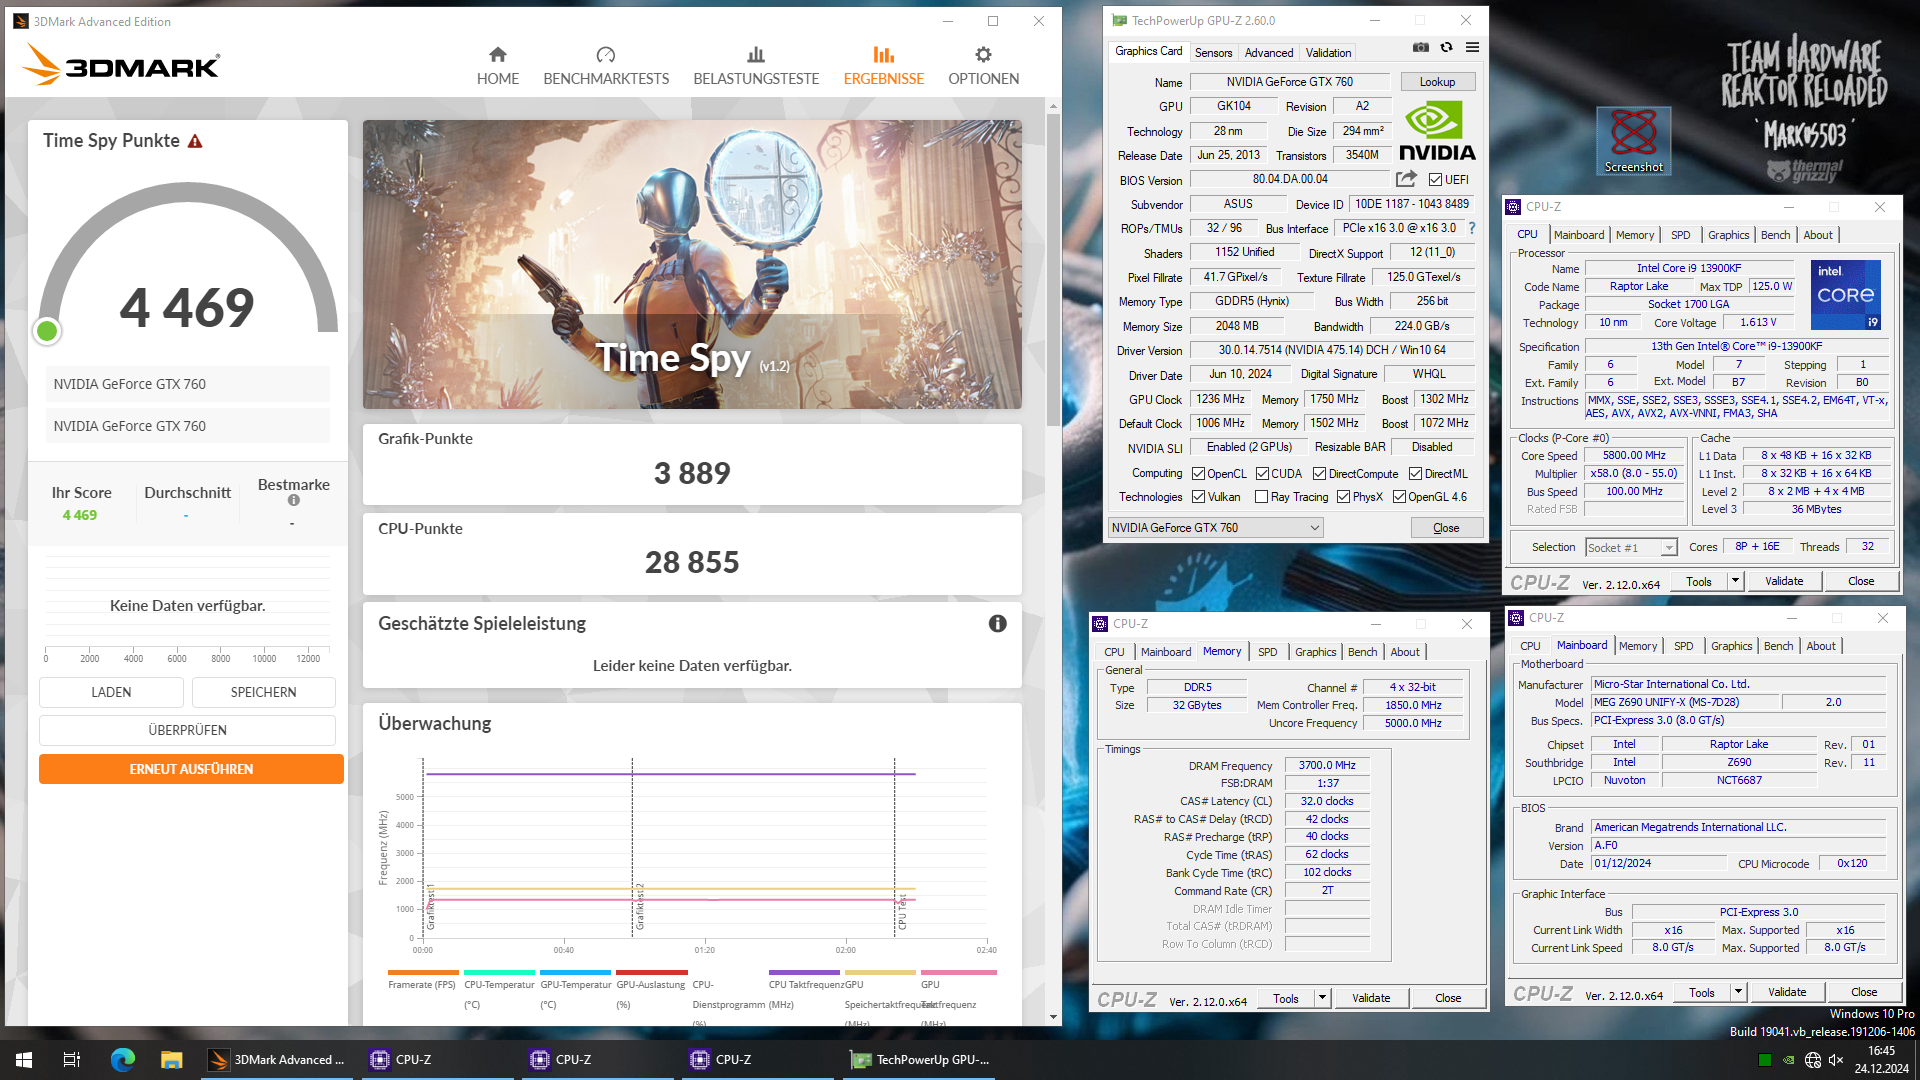Enable the Ray Tracing checkbox
This screenshot has height=1080, width=1920.
[x=1261, y=497]
